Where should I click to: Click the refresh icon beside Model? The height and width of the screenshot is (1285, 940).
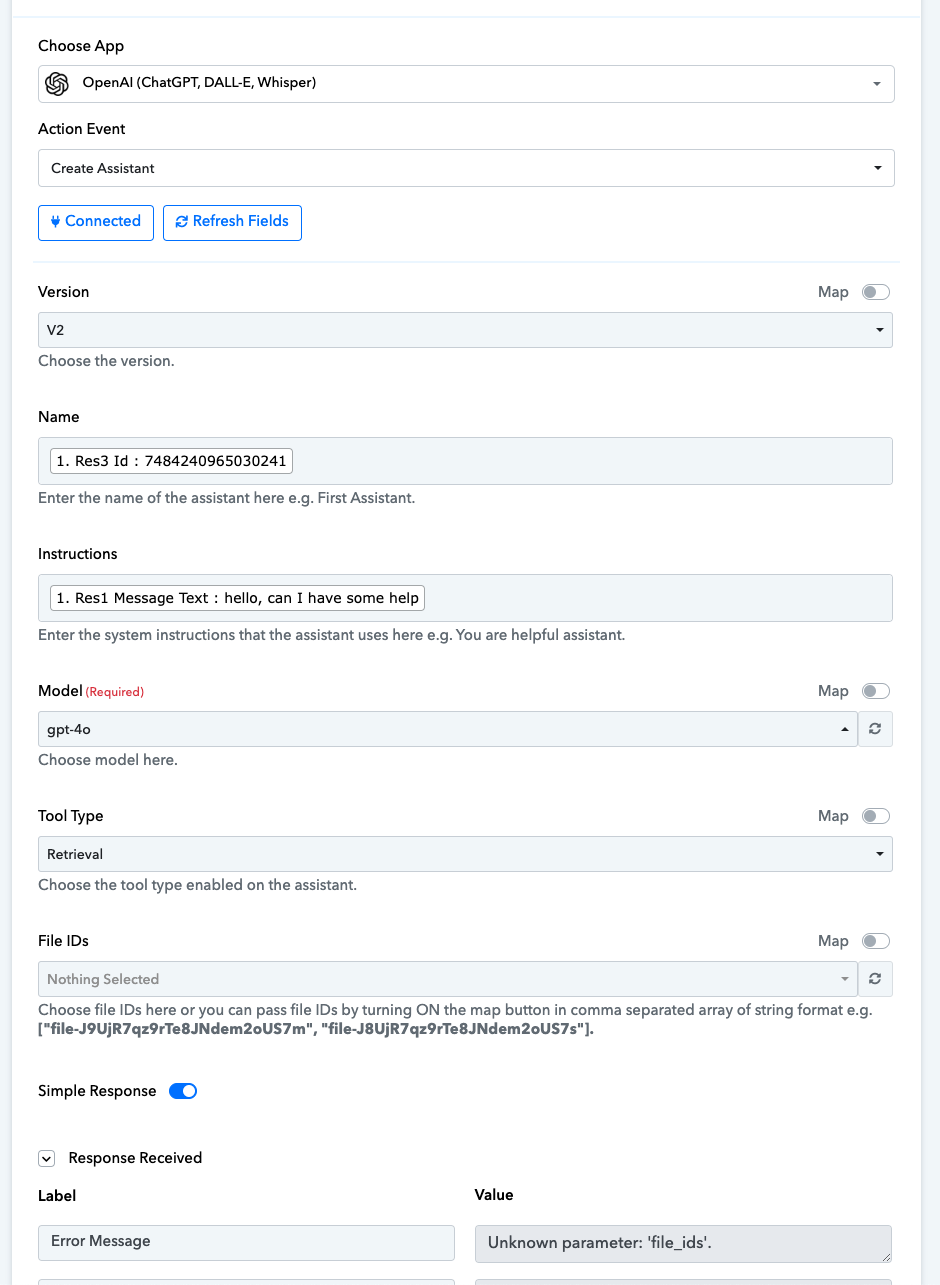click(x=875, y=729)
